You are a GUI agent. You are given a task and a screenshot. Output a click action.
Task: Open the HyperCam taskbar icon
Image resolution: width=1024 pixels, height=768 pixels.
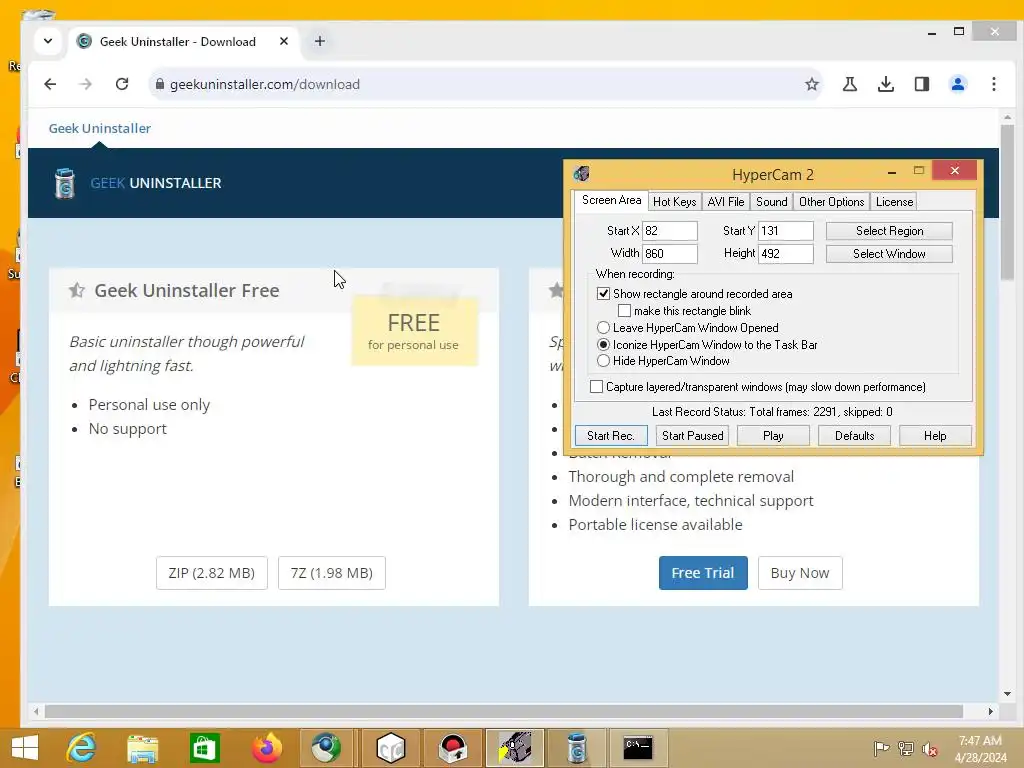coord(515,748)
